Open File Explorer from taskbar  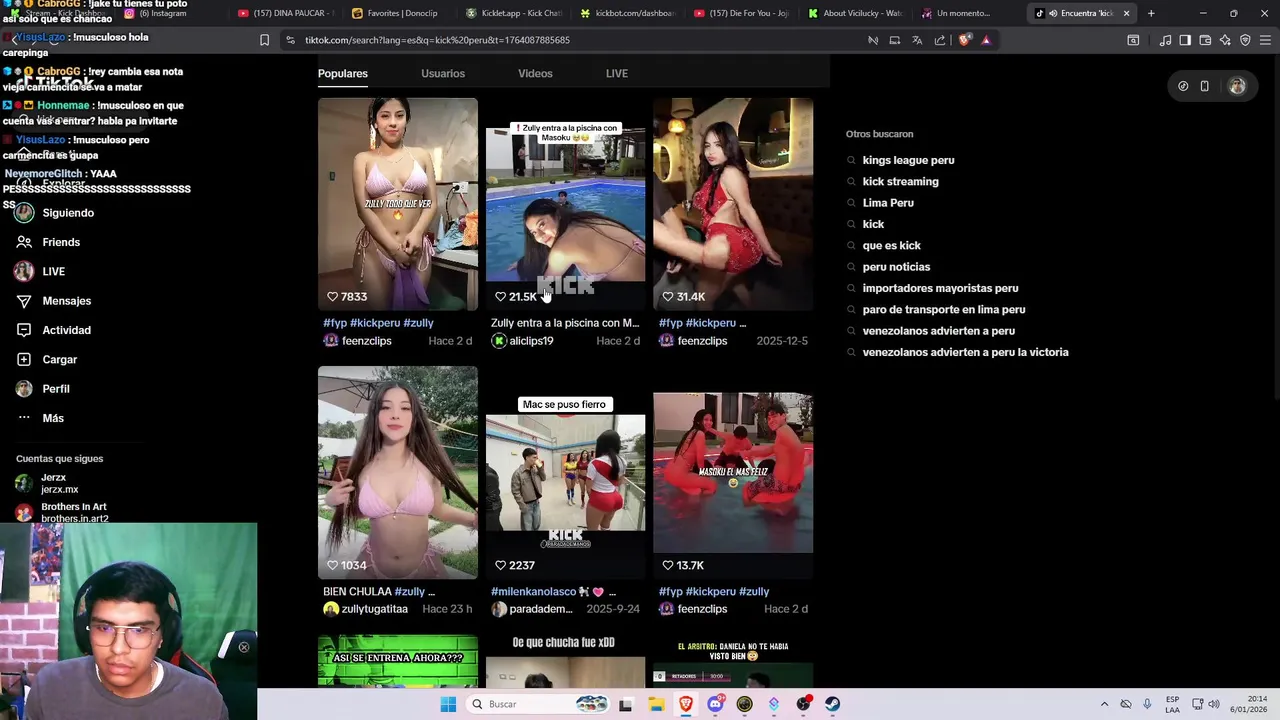[656, 704]
